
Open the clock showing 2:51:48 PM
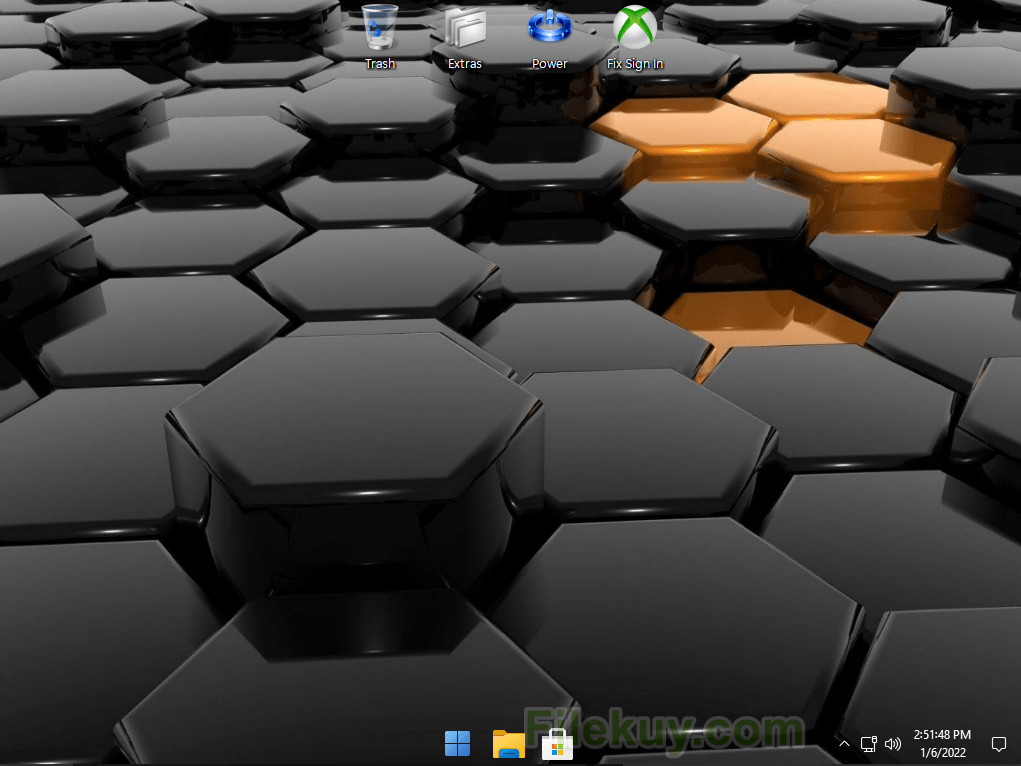(942, 735)
